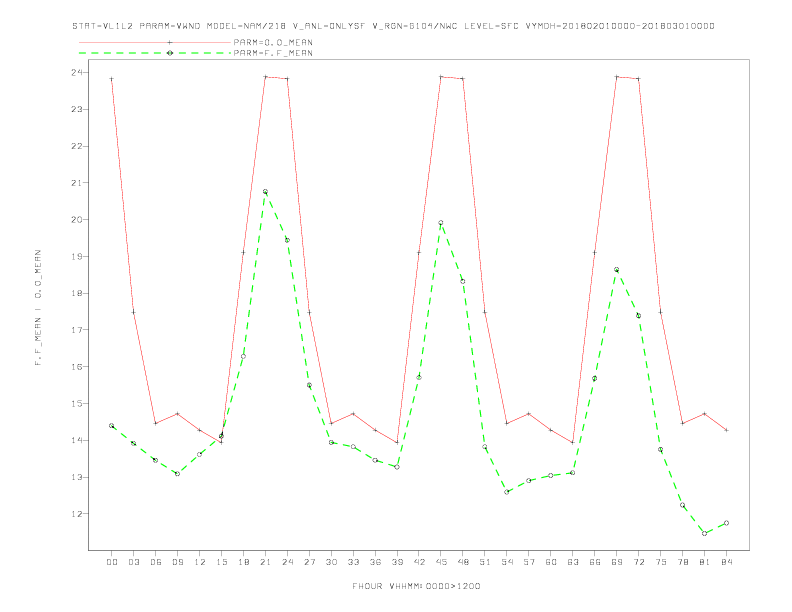The width and height of the screenshot is (792, 612).
Task: Click forecast hour 00 on x-axis
Action: pos(112,562)
